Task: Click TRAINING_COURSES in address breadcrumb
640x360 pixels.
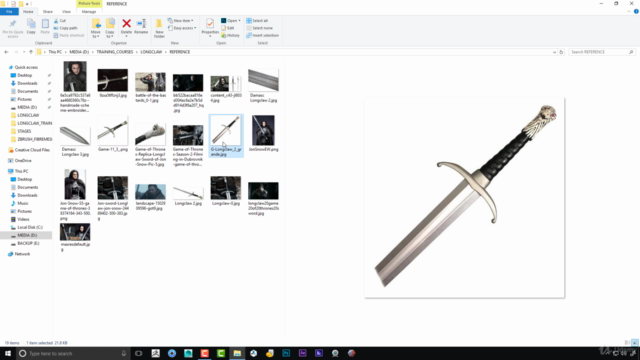Action: tap(115, 52)
